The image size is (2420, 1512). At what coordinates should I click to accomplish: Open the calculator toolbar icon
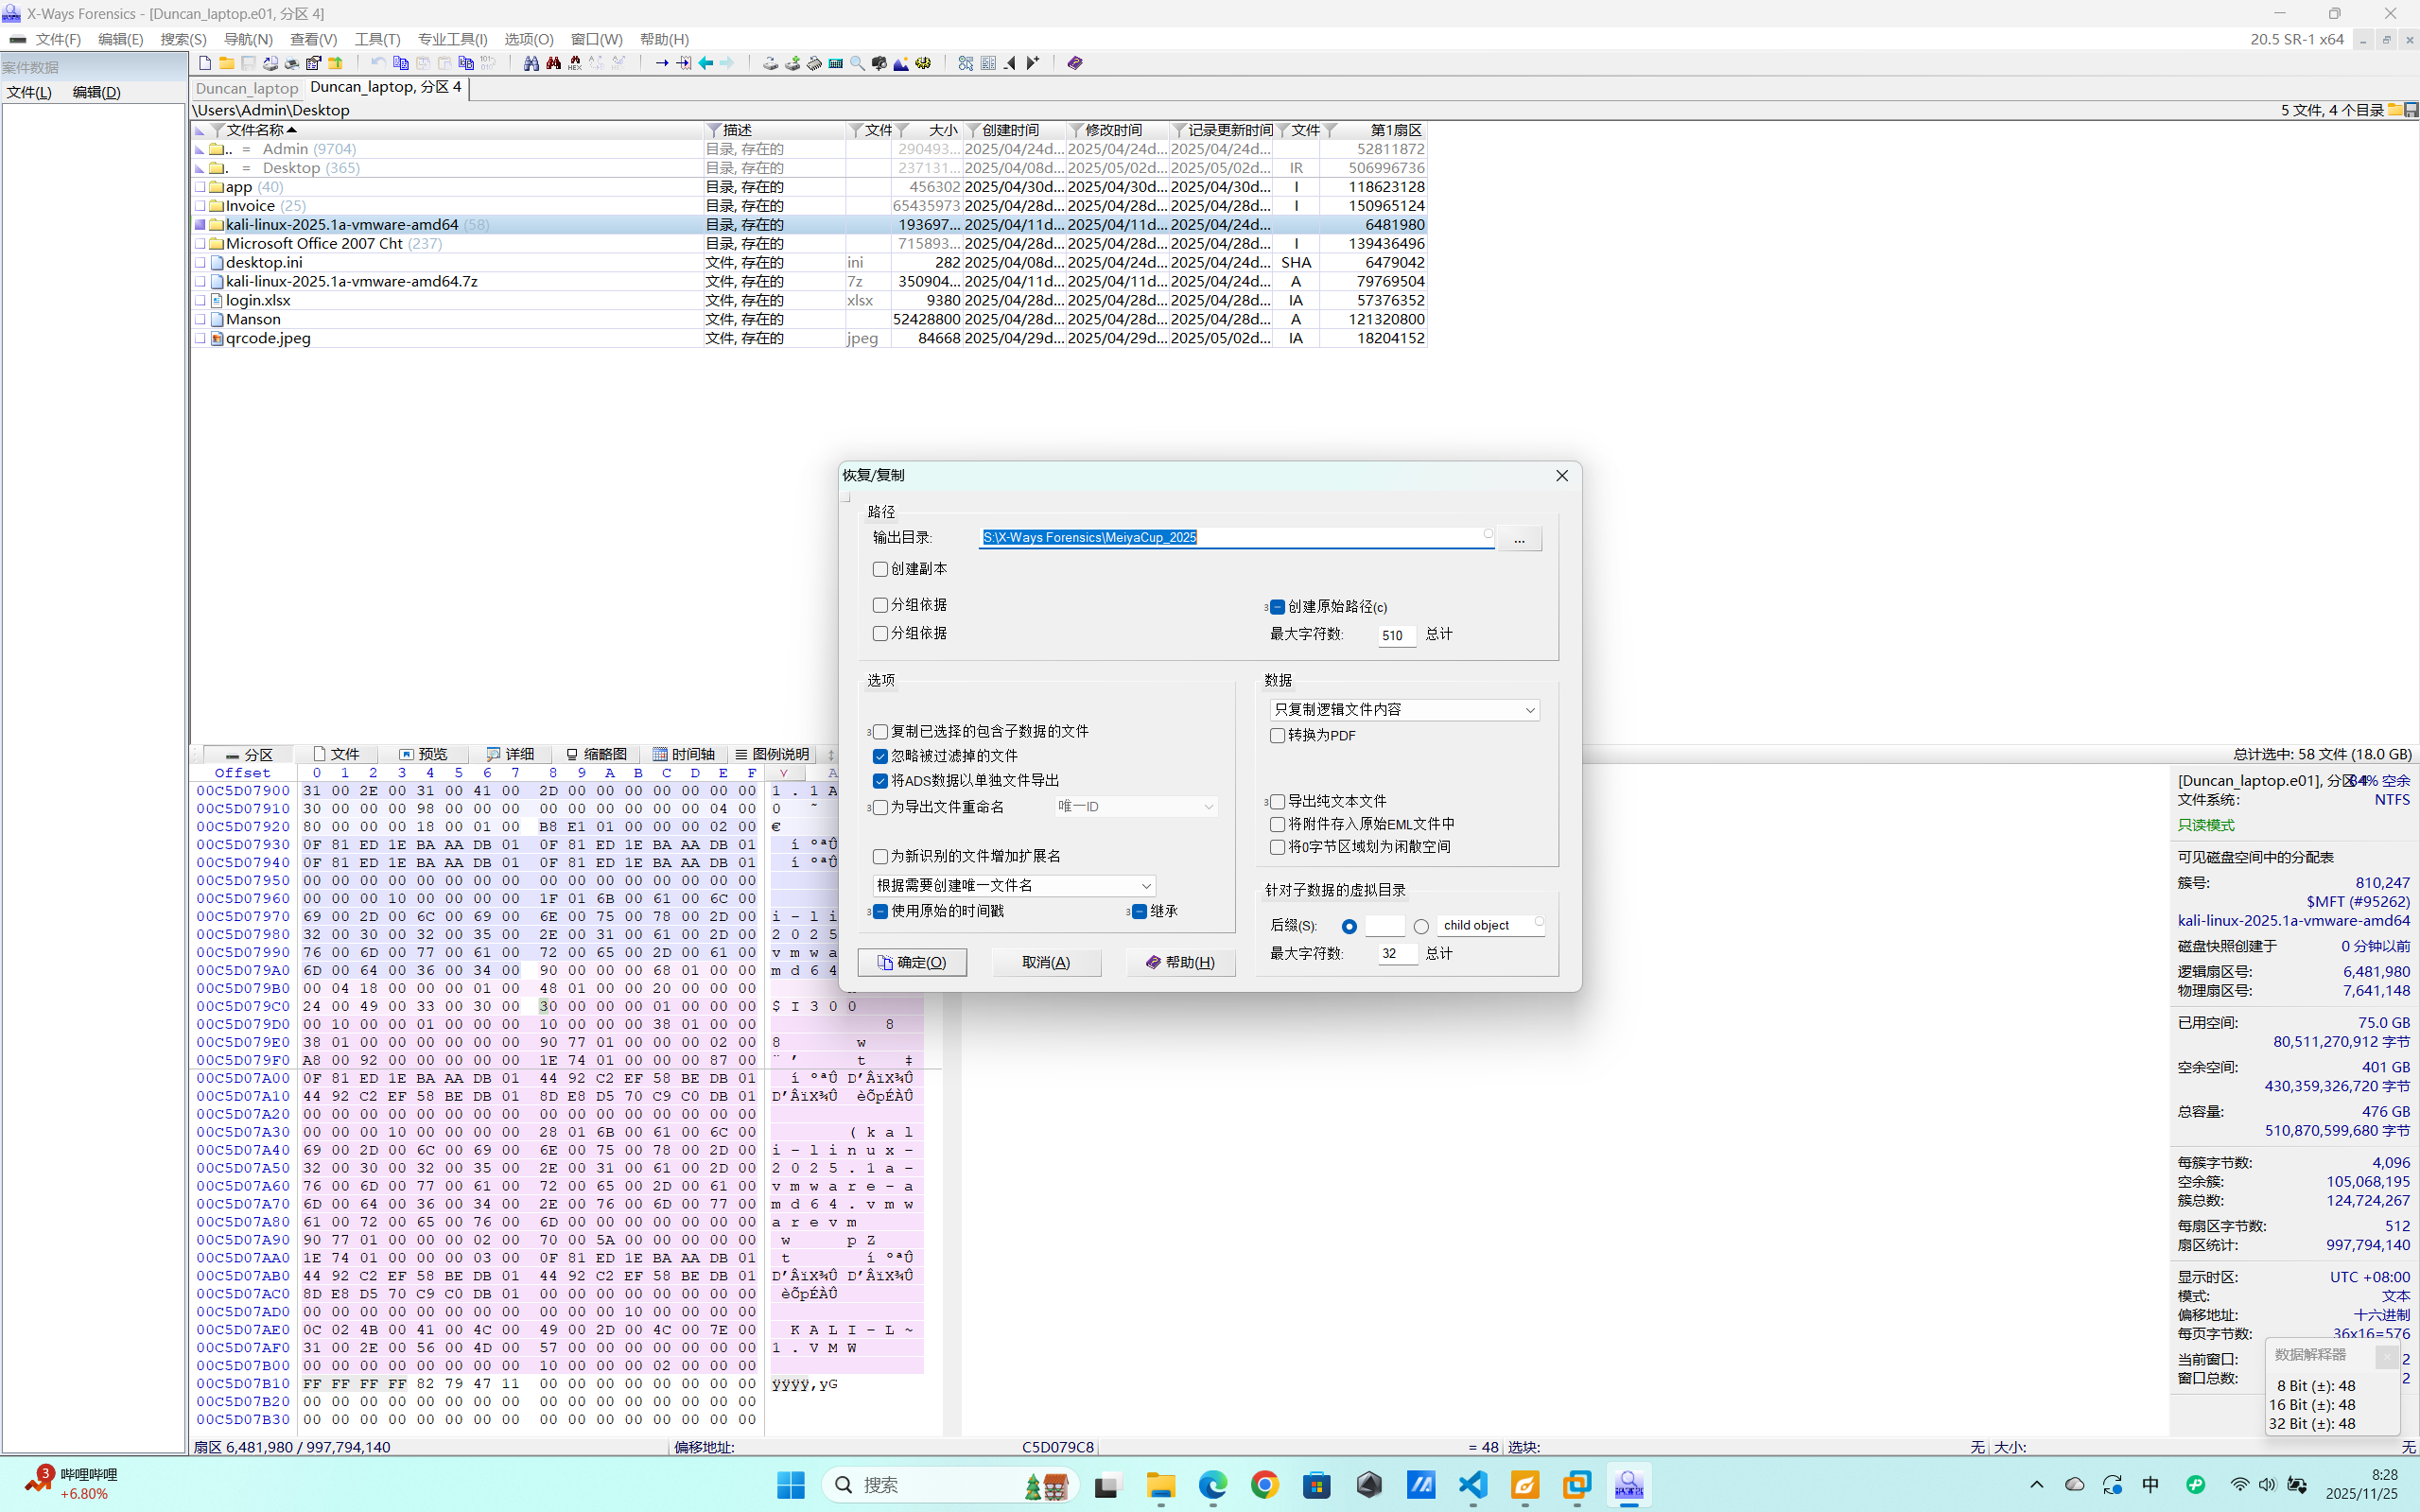point(836,63)
